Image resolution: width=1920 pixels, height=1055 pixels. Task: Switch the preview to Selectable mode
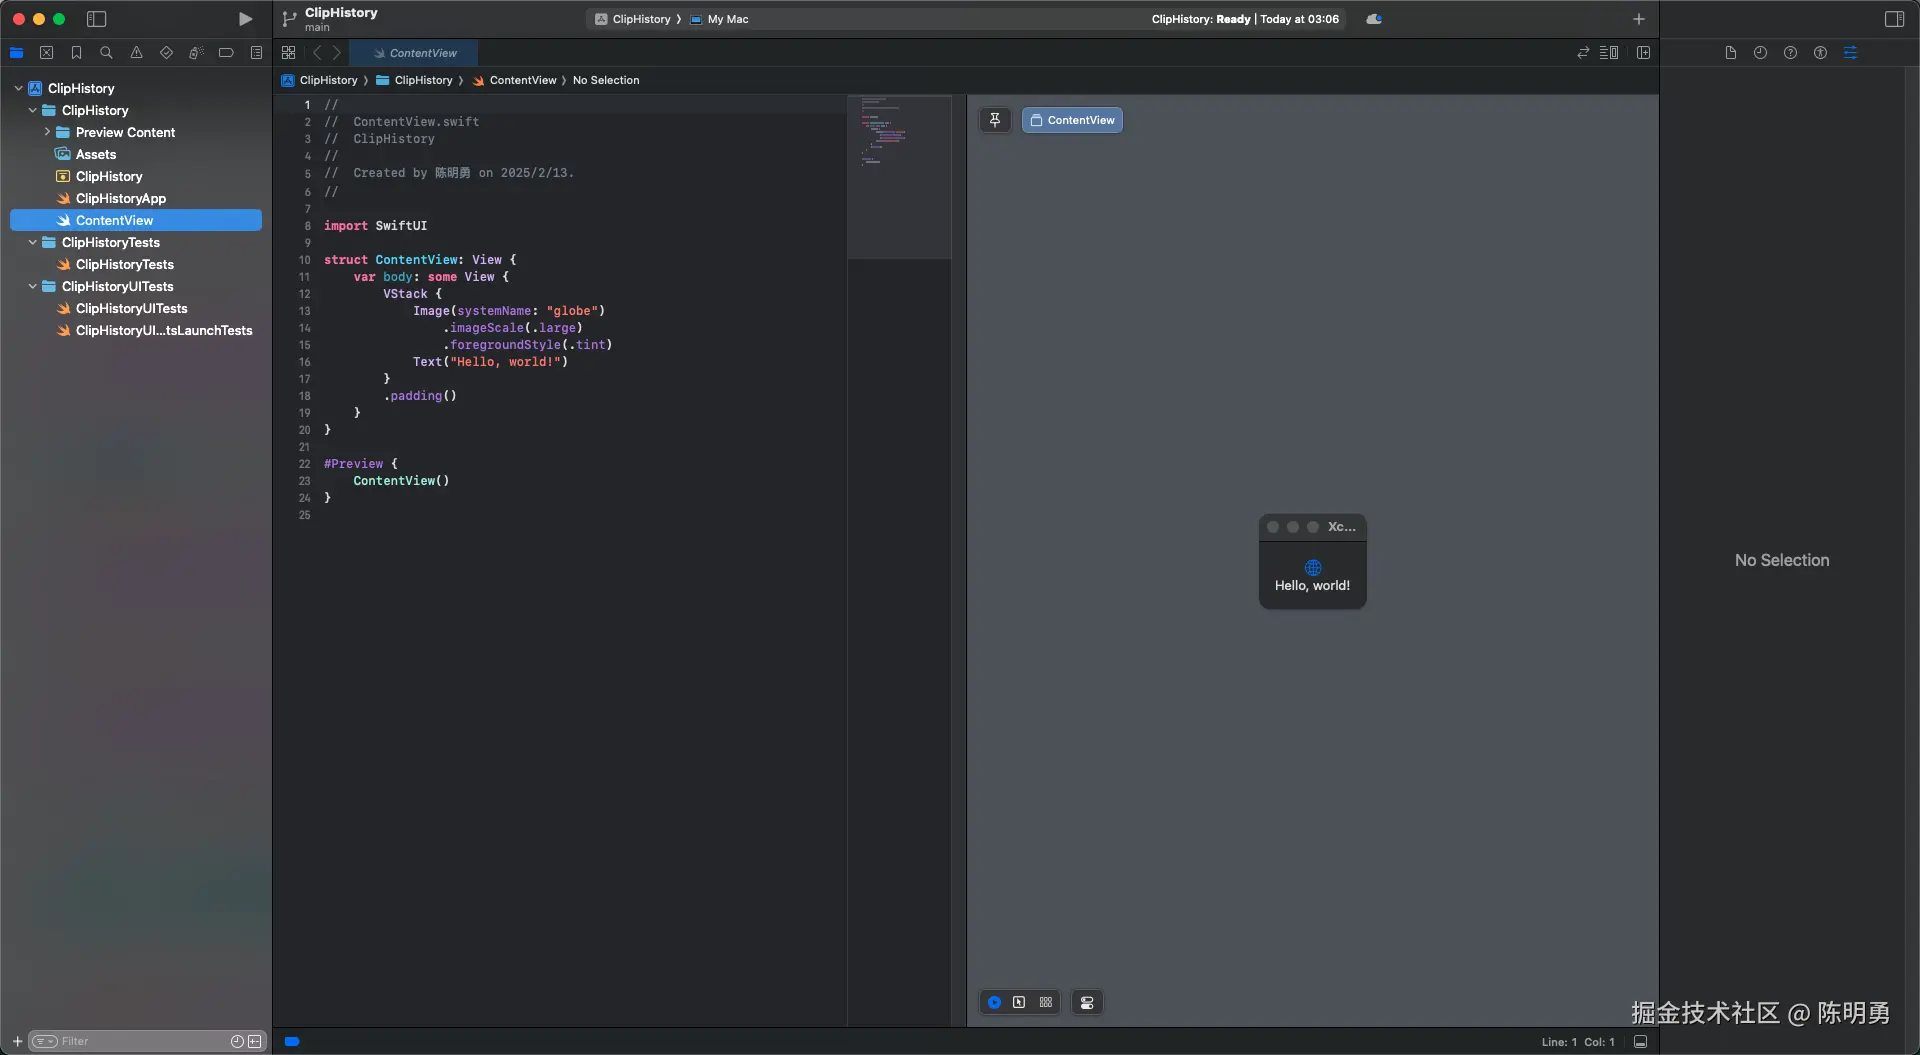pos(1019,1002)
